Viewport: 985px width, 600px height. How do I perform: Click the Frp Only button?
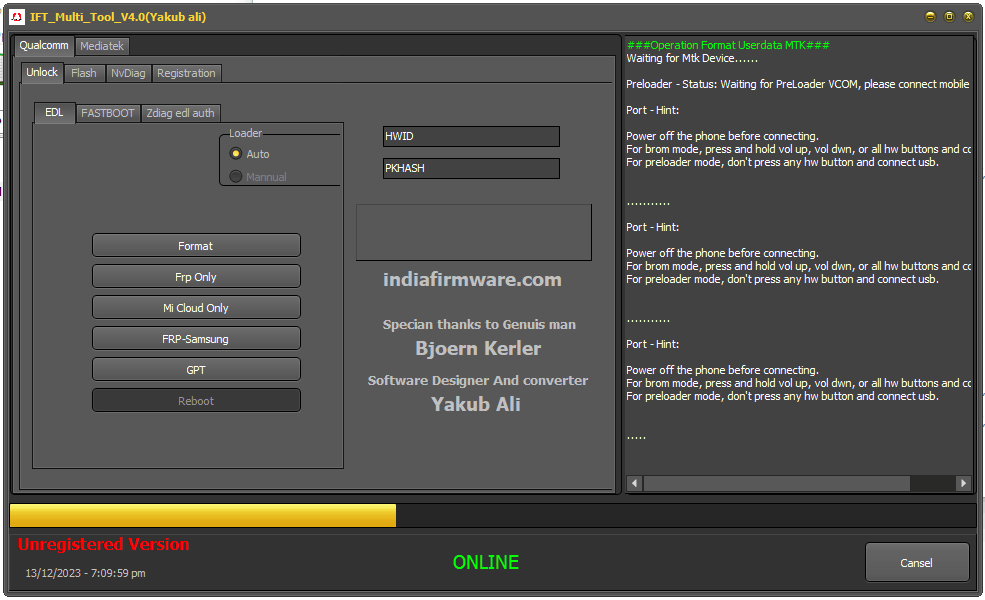tap(196, 276)
